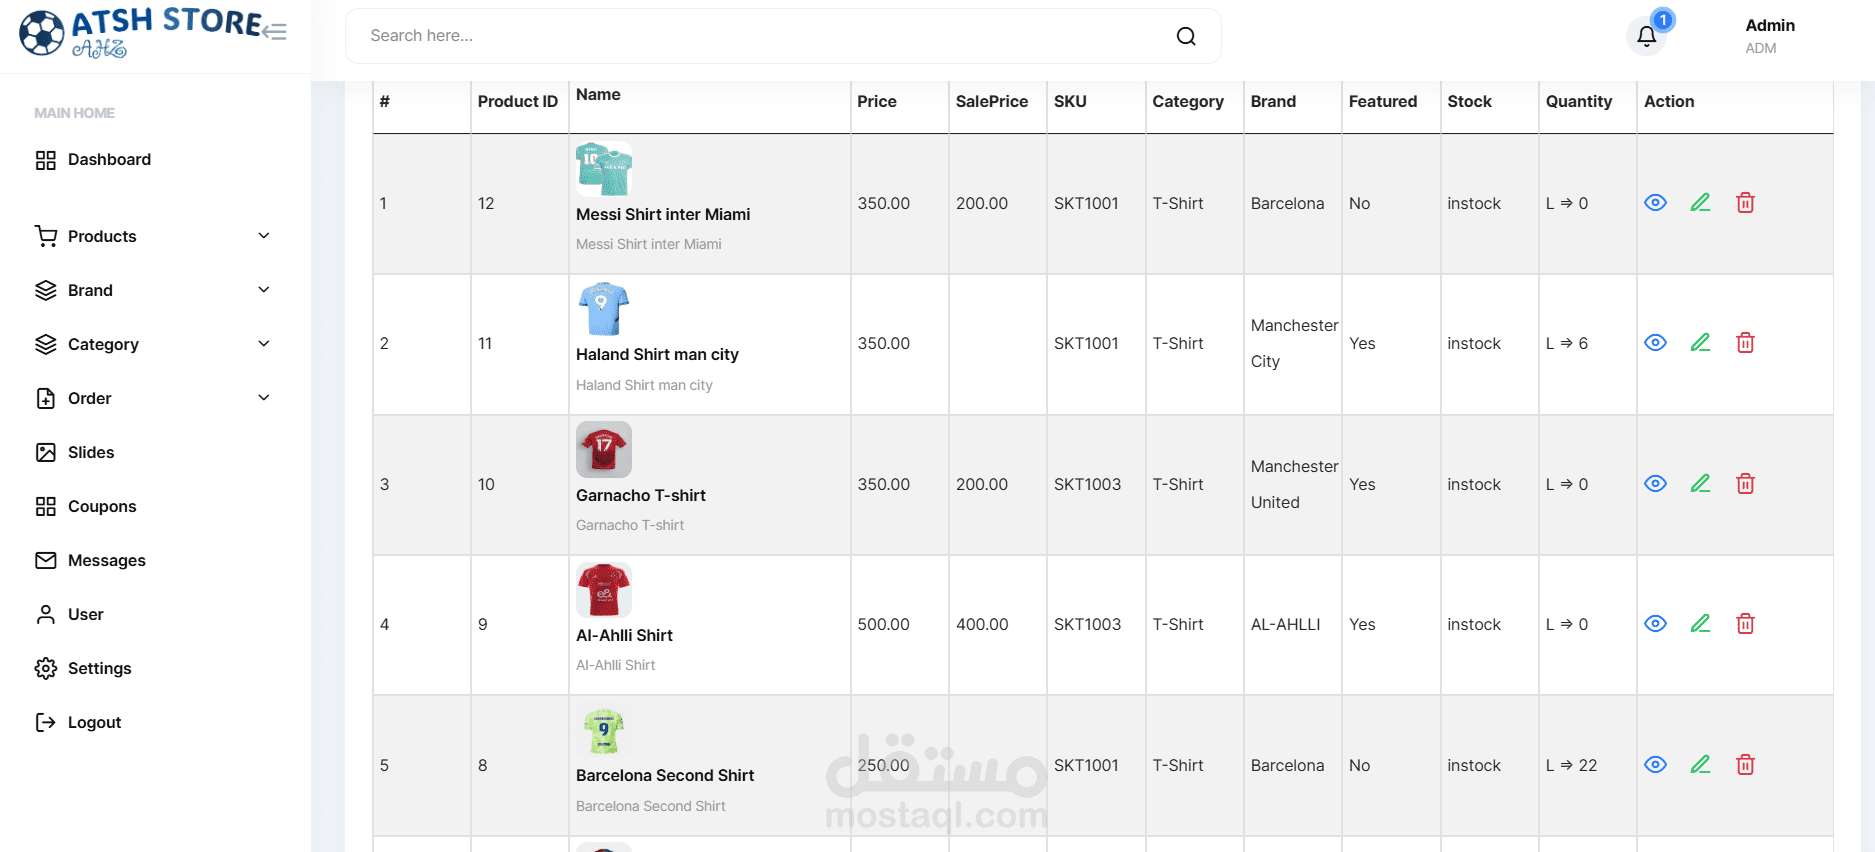The image size is (1875, 852).
Task: View Messi Shirt inter Miami details eye icon
Action: [1655, 203]
